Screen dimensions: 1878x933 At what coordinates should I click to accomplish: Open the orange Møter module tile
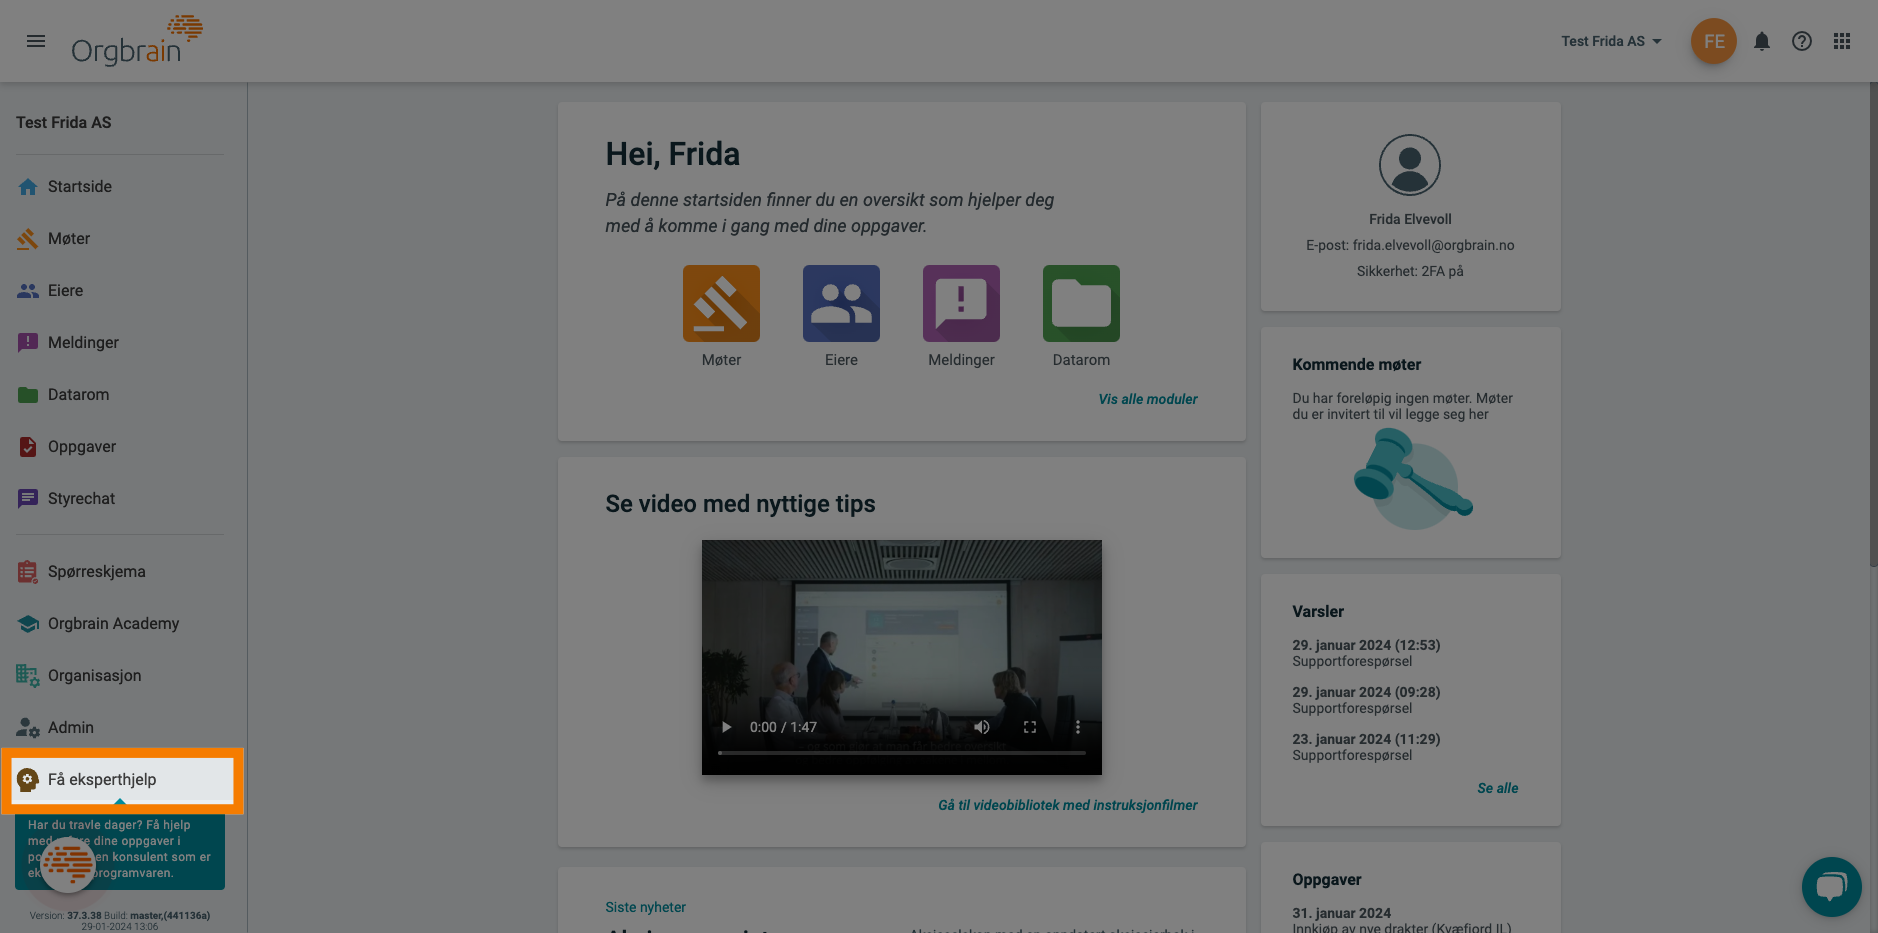point(721,303)
